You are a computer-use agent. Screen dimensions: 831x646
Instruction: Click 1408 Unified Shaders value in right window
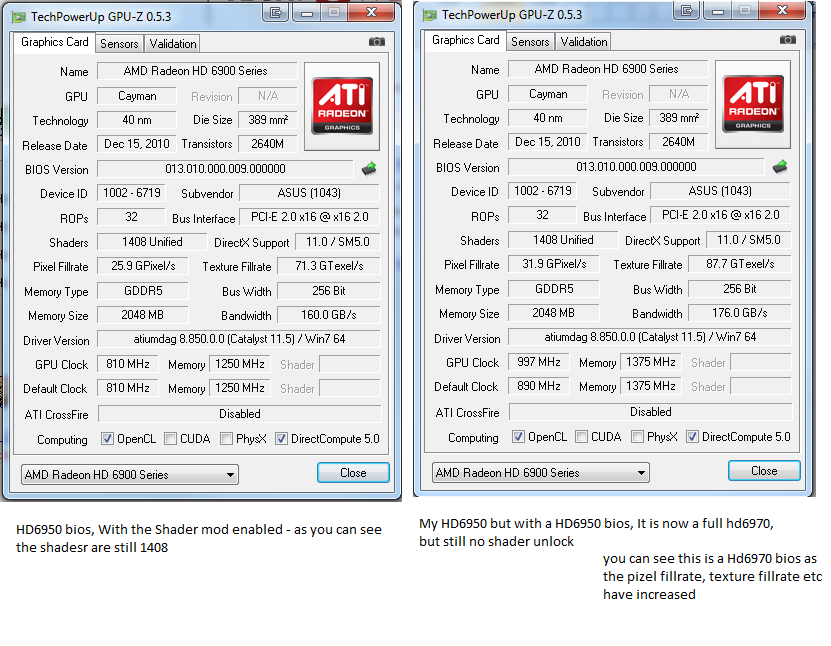point(563,240)
